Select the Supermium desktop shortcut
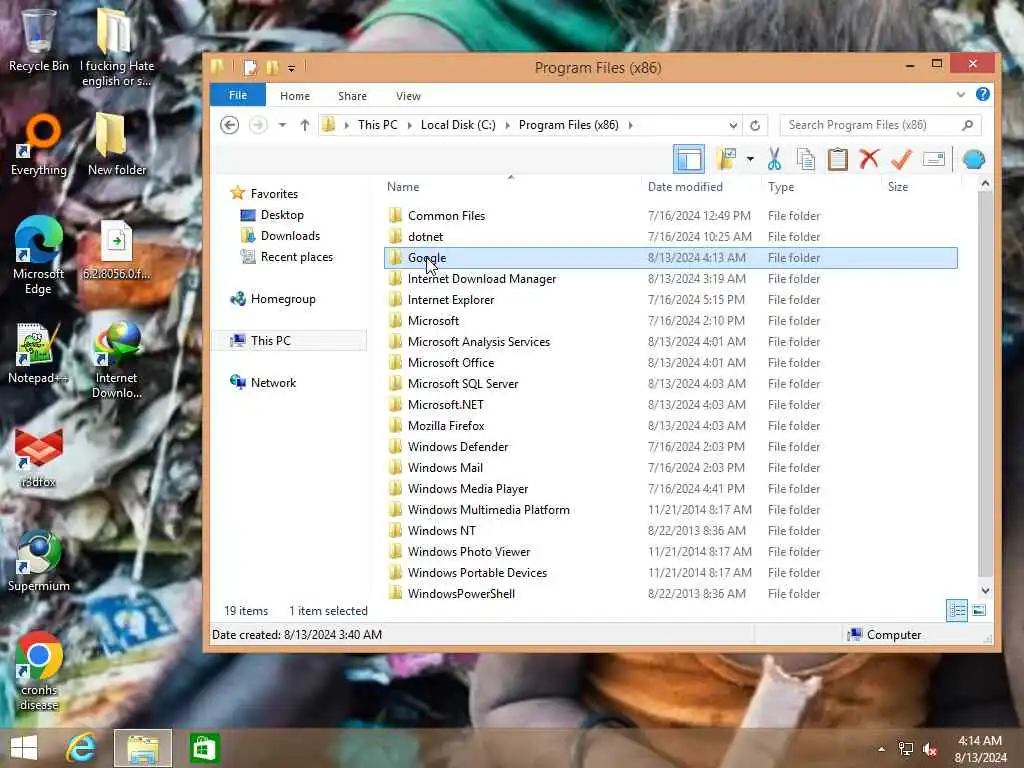The width and height of the screenshot is (1024, 768). (38, 562)
